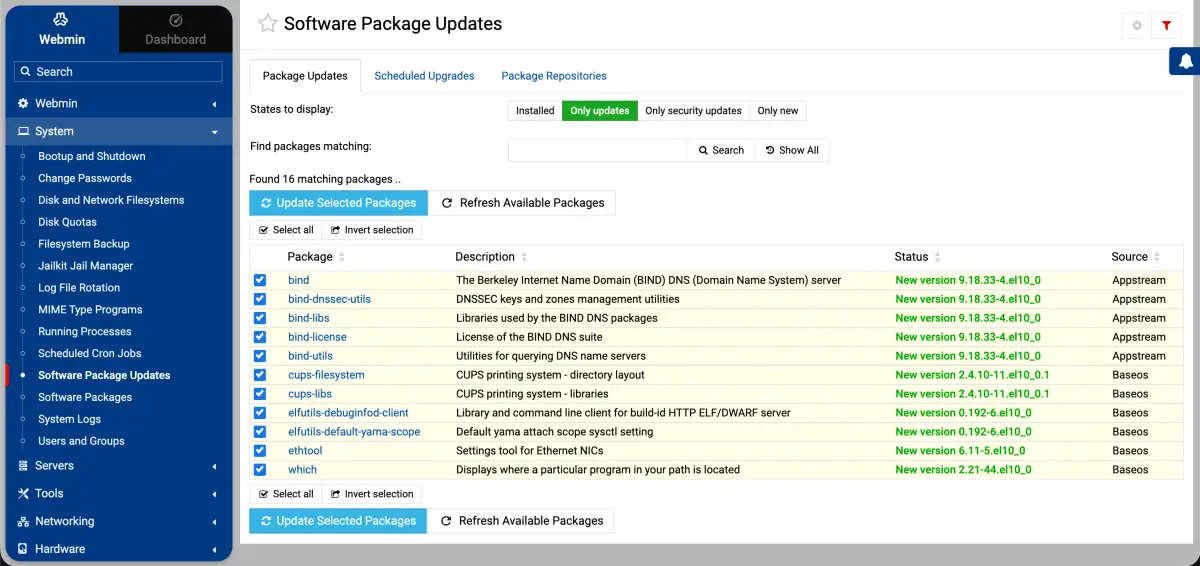Screen dimensions: 1200x566
Task: Click the search magnifier icon in sidebar
Action: [x=26, y=72]
